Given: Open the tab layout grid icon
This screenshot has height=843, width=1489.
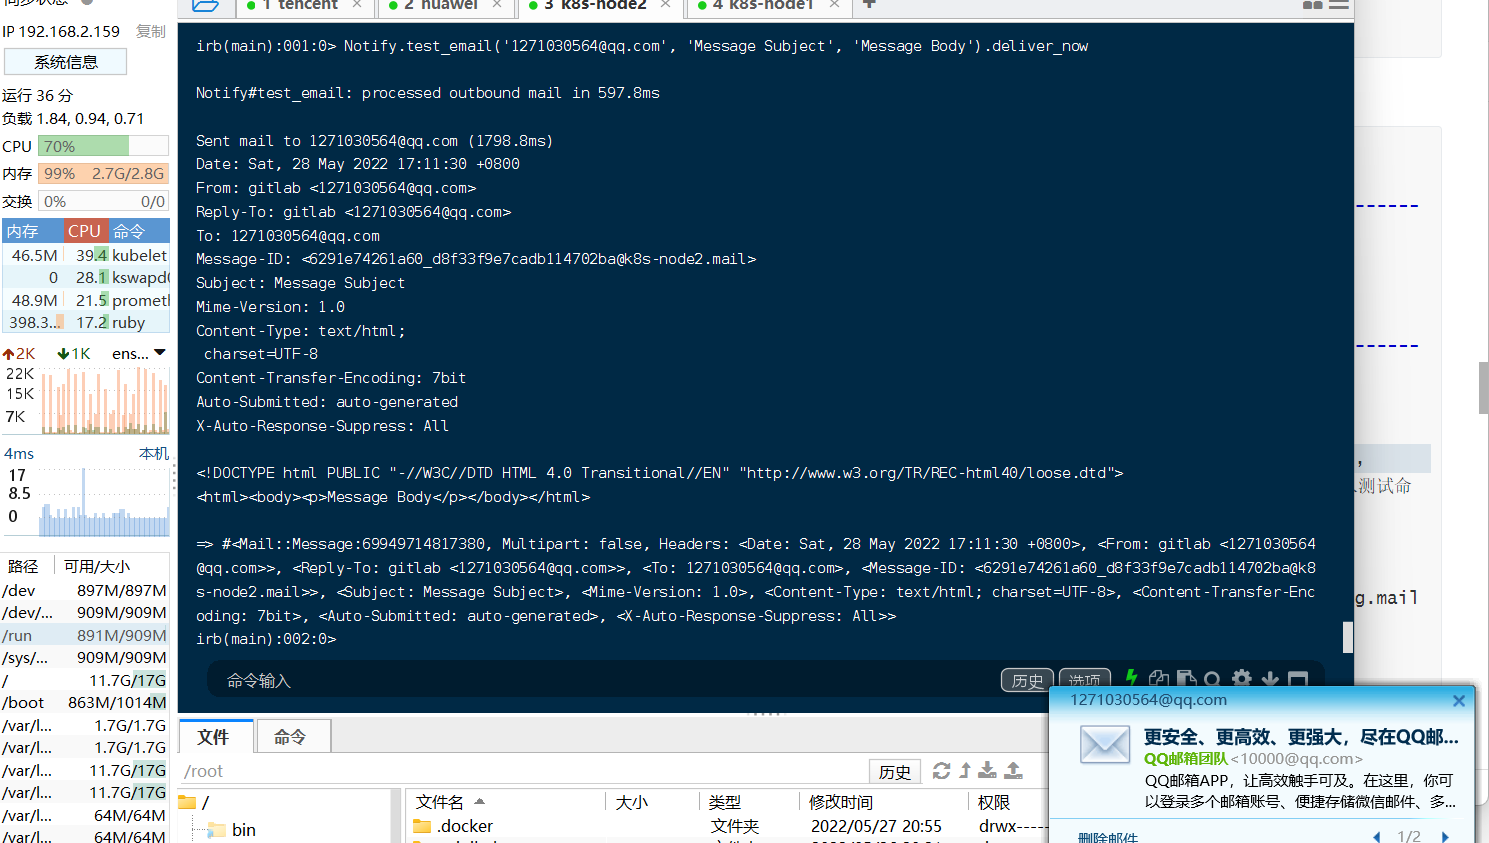Looking at the screenshot, I should pyautogui.click(x=1313, y=5).
